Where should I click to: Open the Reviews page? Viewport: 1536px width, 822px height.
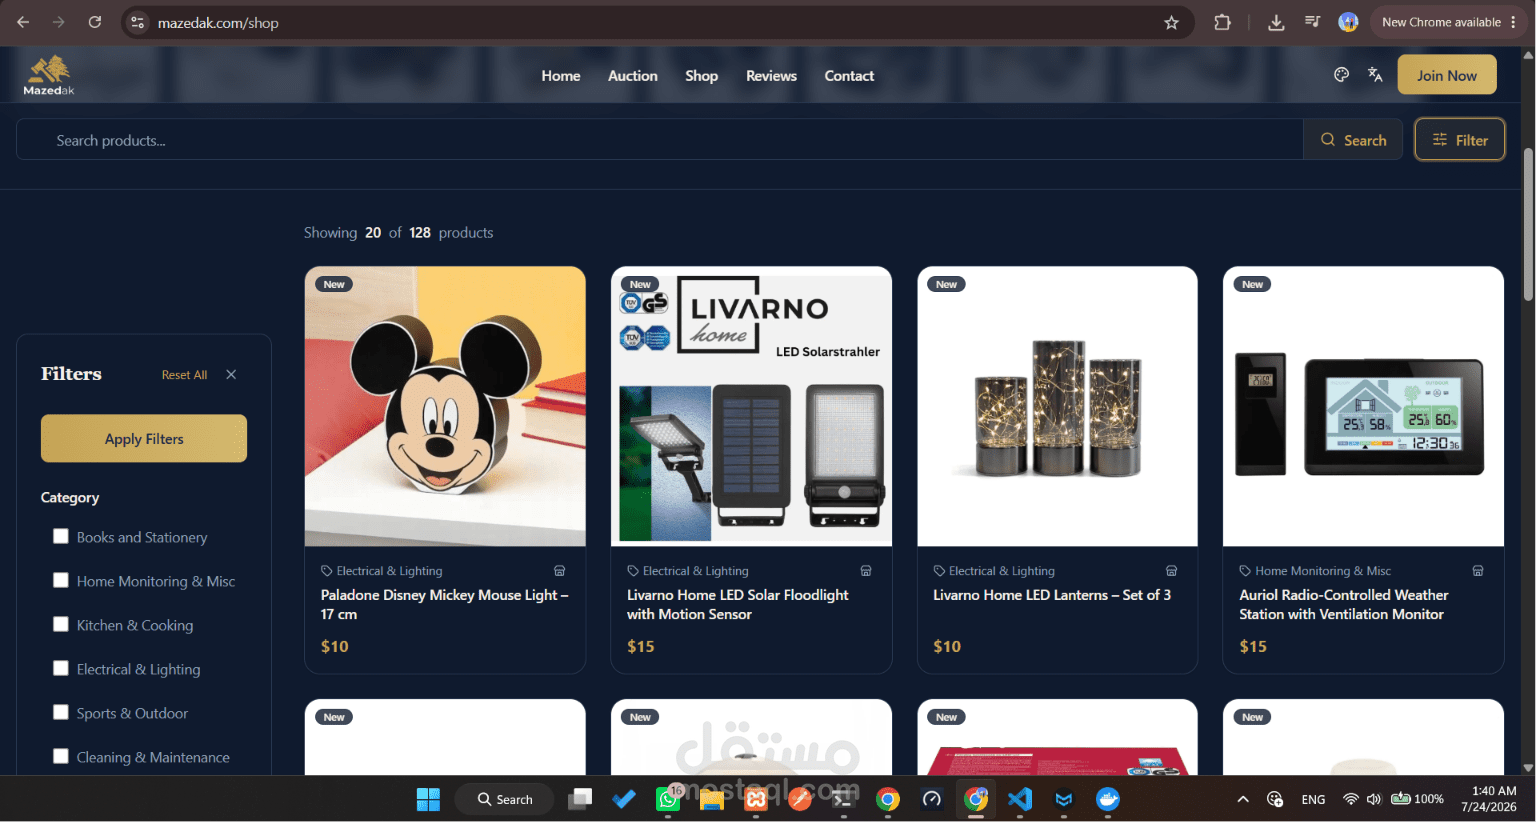click(771, 76)
